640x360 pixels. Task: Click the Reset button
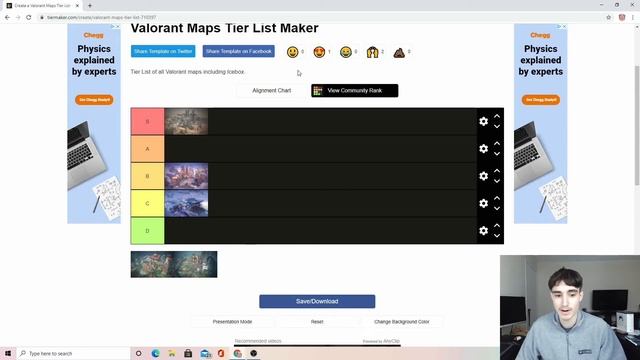[x=317, y=322]
